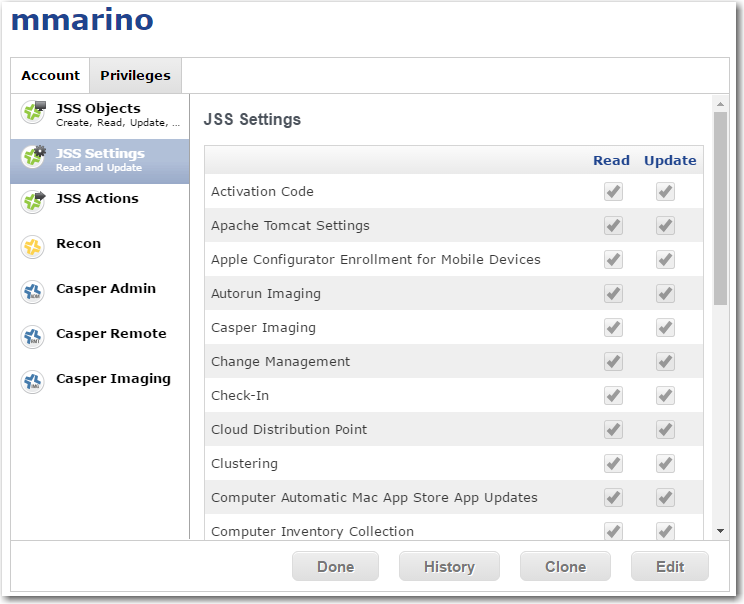This screenshot has height=604, width=744.
Task: Toggle Read checkbox for Check-In
Action: pyautogui.click(x=613, y=396)
